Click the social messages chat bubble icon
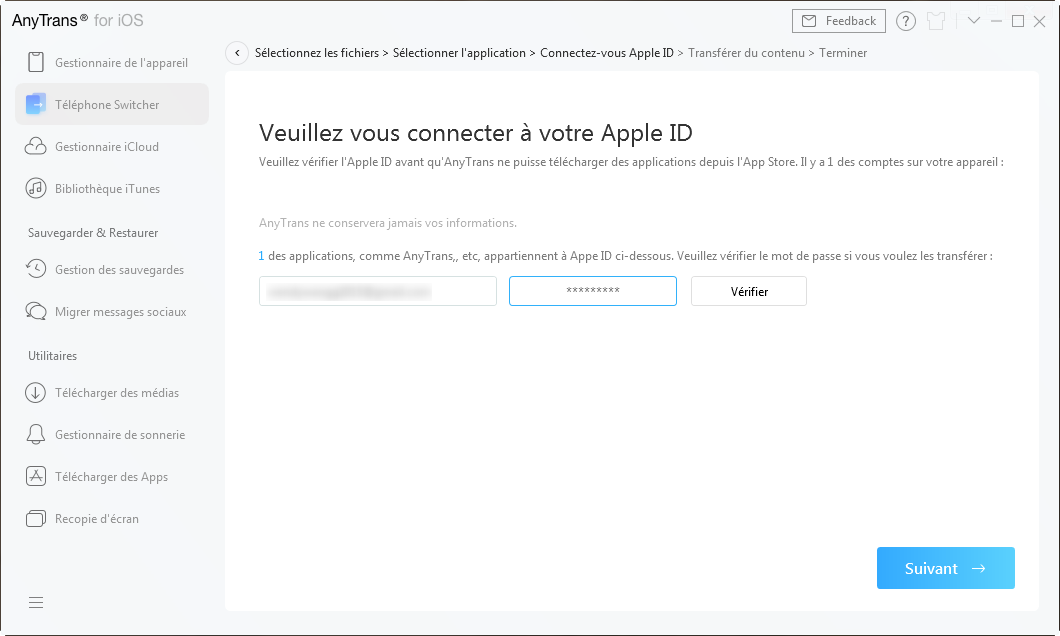This screenshot has width=1060, height=636. [x=36, y=311]
